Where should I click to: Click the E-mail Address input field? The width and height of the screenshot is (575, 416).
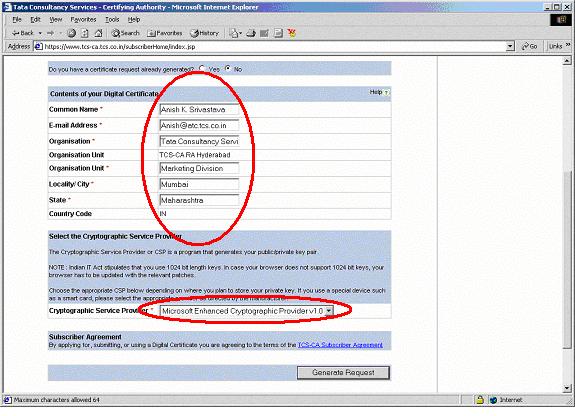199,125
